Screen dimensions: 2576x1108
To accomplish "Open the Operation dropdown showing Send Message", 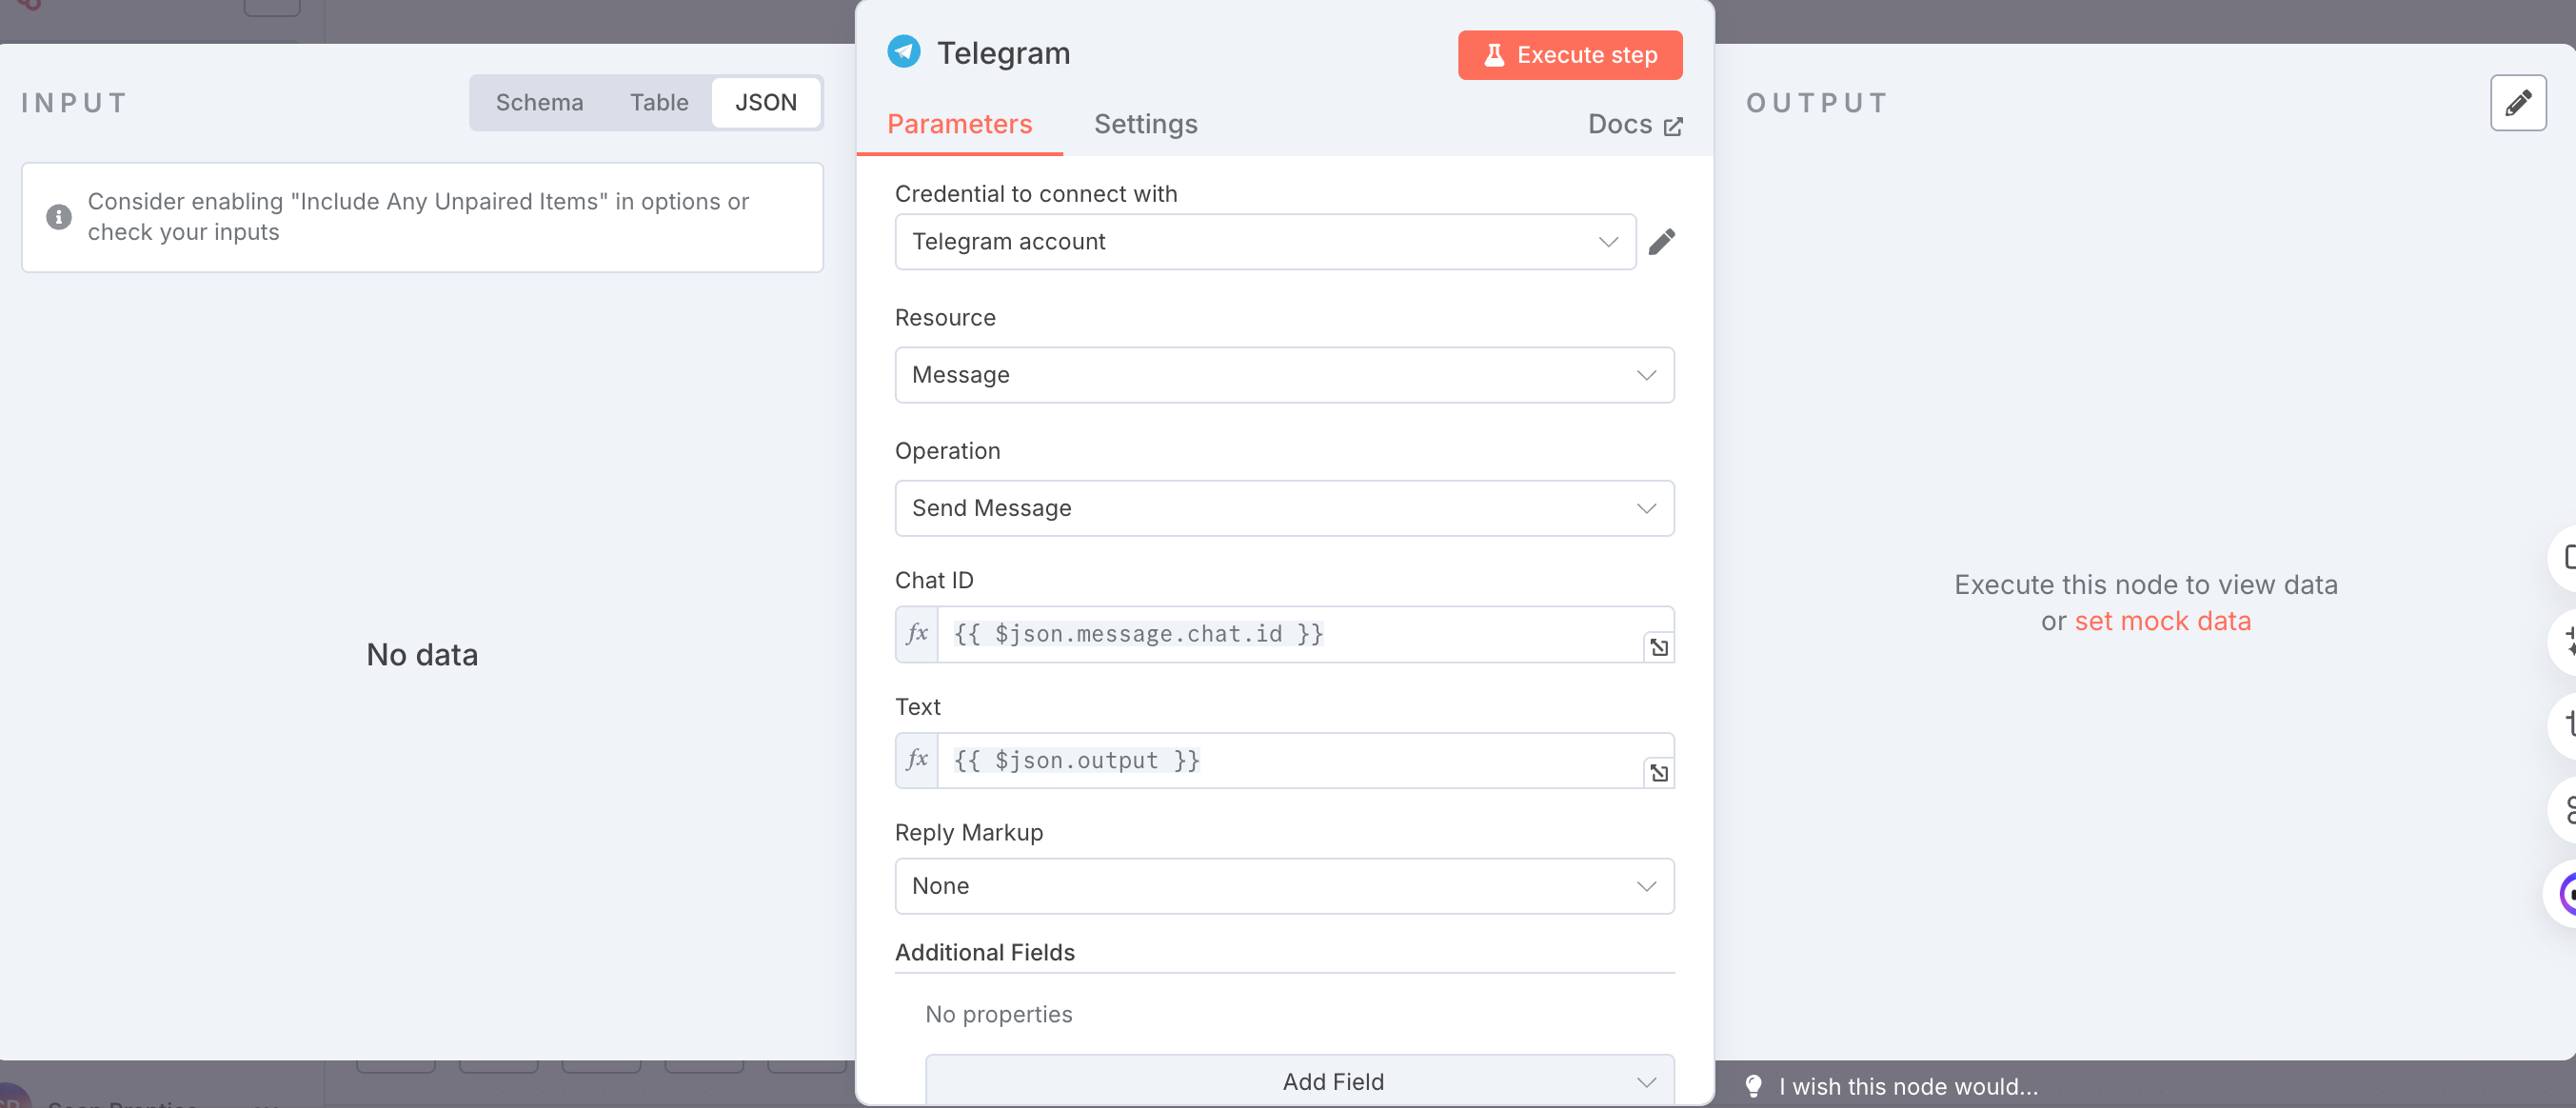I will point(1283,508).
